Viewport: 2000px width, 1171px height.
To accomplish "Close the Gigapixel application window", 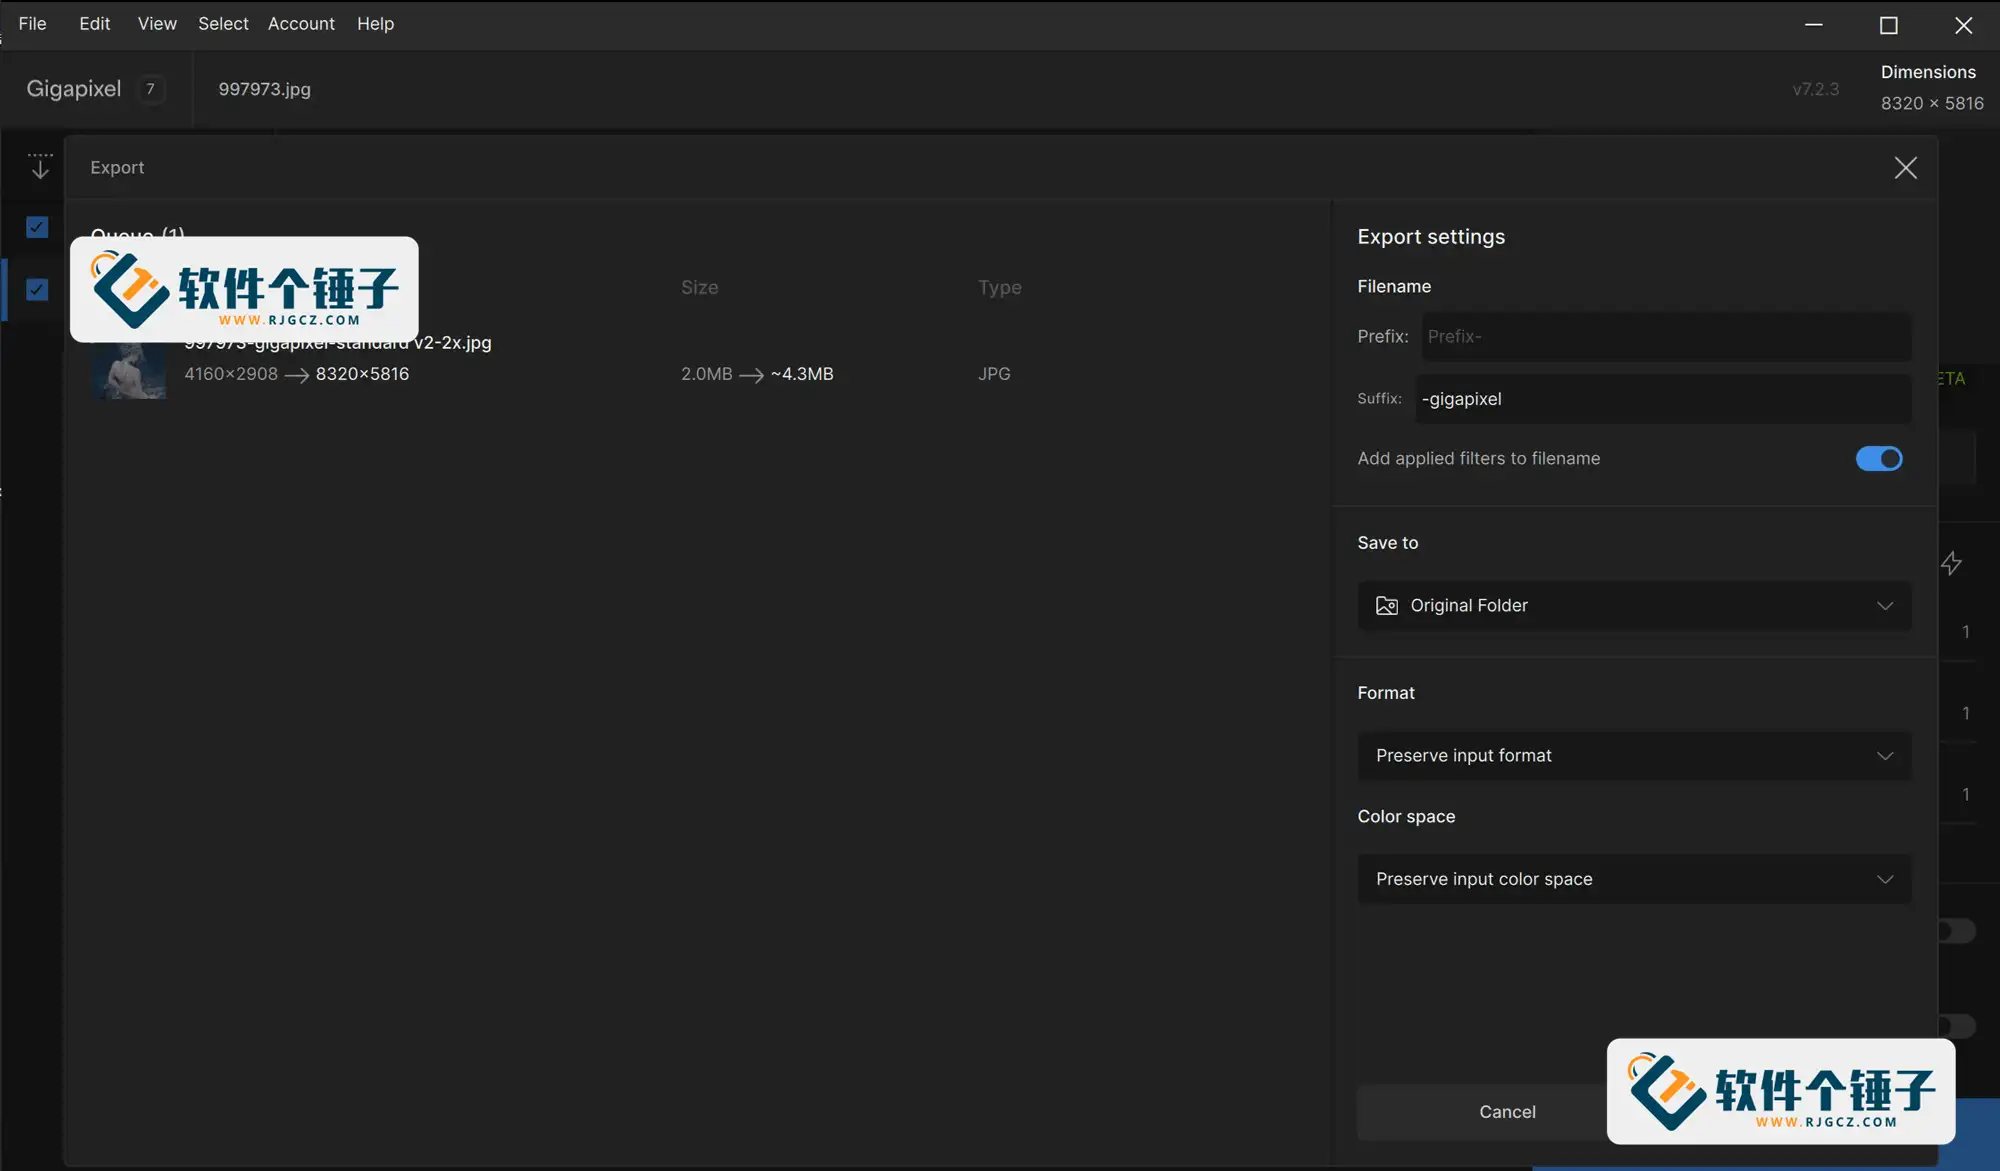I will [1963, 25].
